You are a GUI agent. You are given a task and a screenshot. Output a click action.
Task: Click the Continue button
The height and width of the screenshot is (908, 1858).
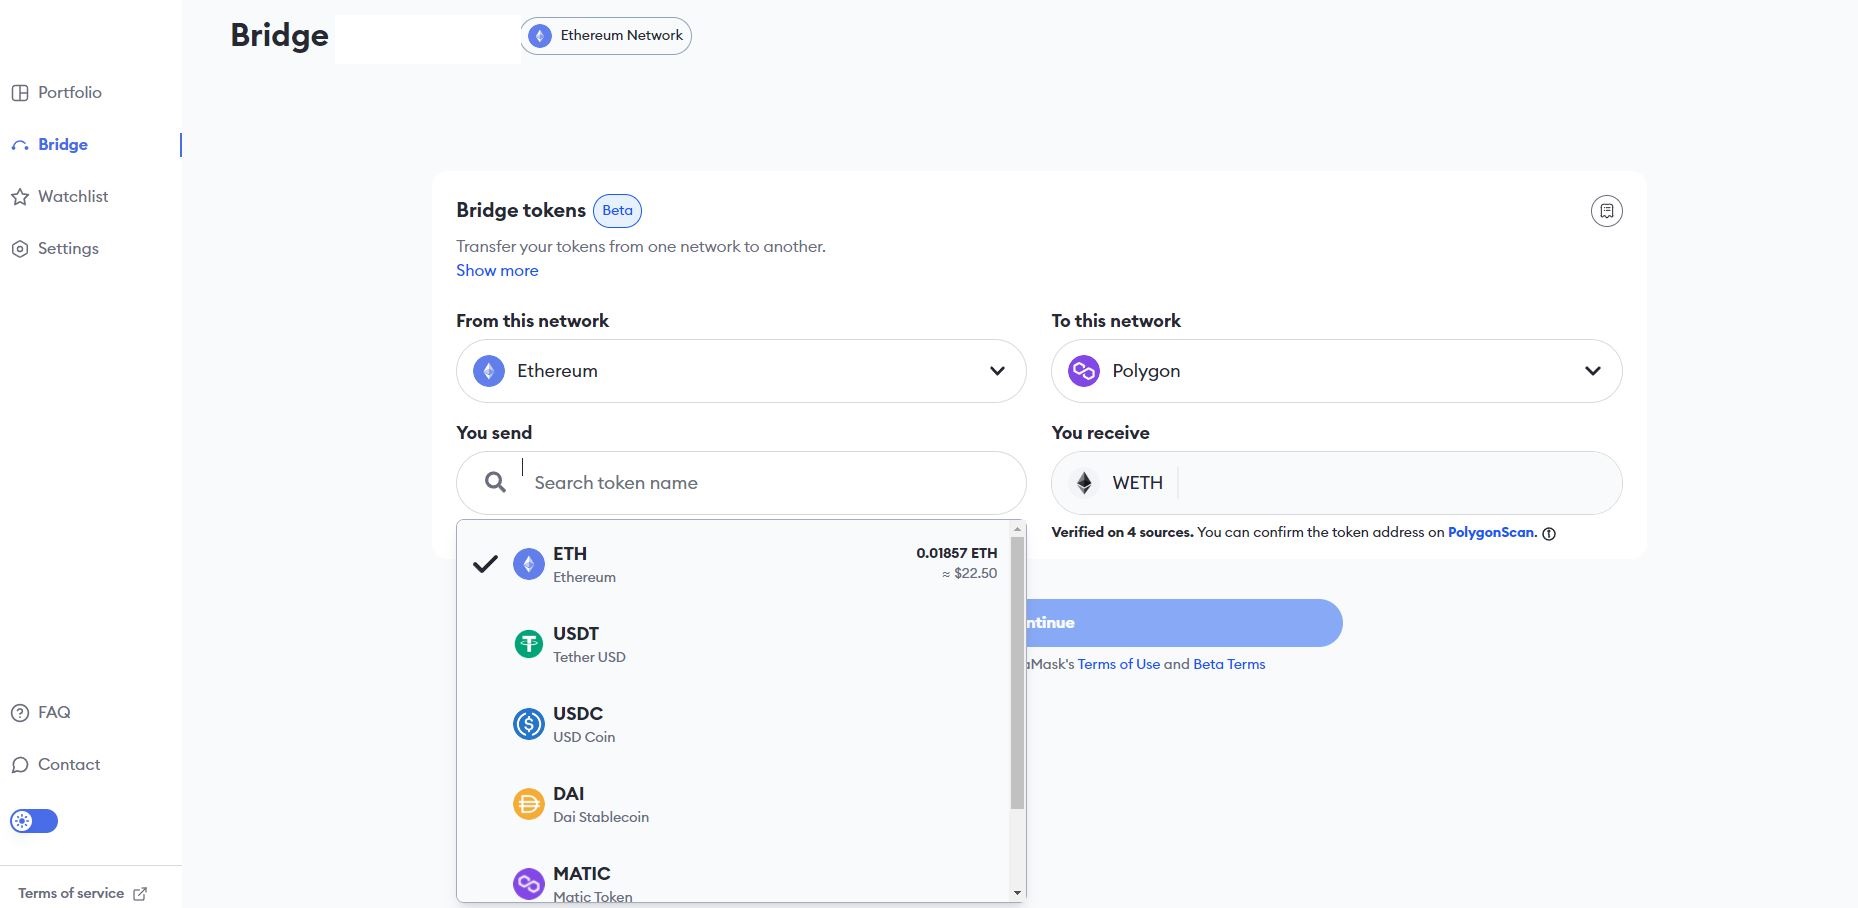point(1182,623)
